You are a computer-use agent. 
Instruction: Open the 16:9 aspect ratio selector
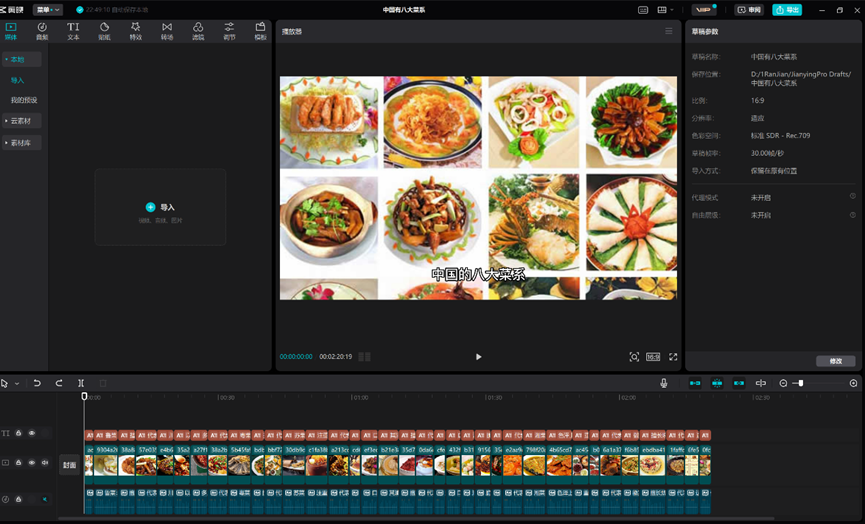click(653, 357)
